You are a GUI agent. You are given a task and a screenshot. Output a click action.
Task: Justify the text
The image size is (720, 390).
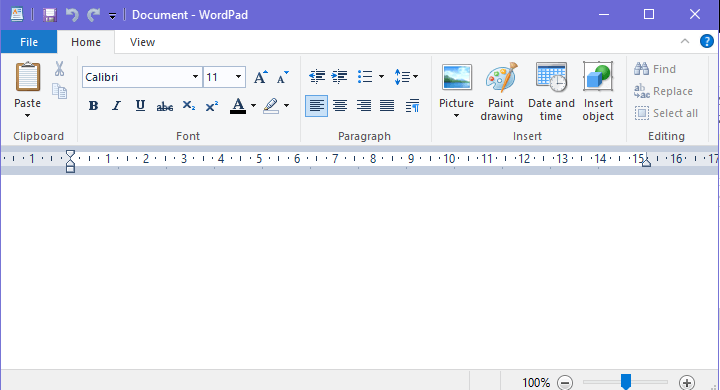tap(387, 106)
